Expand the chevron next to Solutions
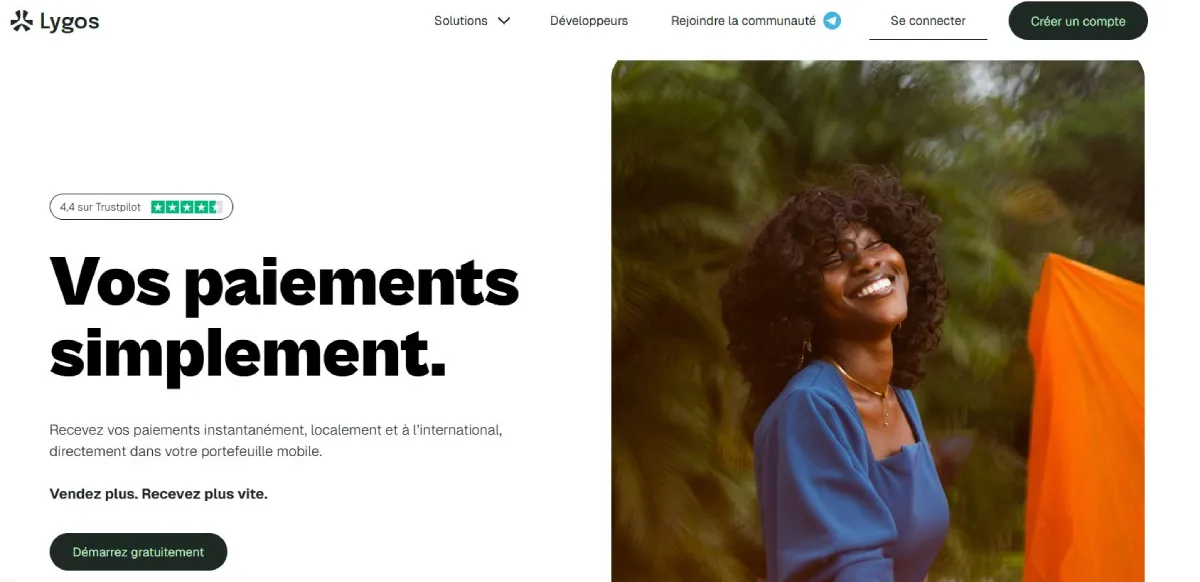This screenshot has height=582, width=1200. 504,21
